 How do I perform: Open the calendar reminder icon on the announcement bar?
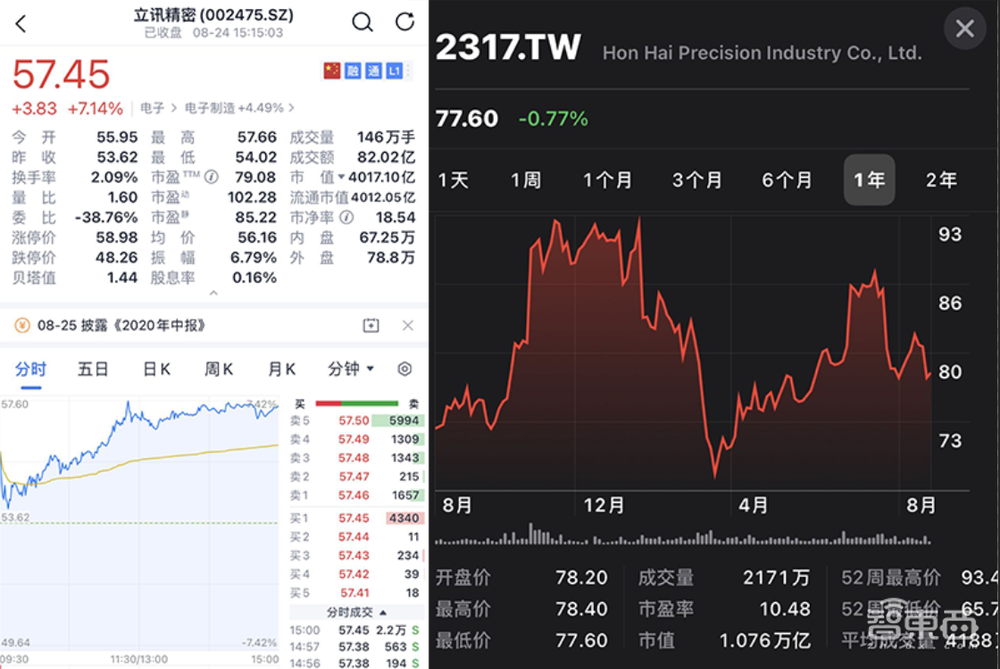(x=372, y=324)
